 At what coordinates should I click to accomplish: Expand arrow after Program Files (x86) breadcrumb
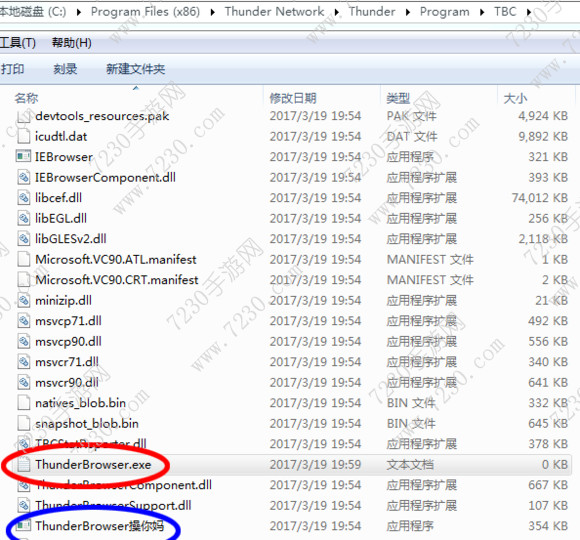pyautogui.click(x=213, y=12)
